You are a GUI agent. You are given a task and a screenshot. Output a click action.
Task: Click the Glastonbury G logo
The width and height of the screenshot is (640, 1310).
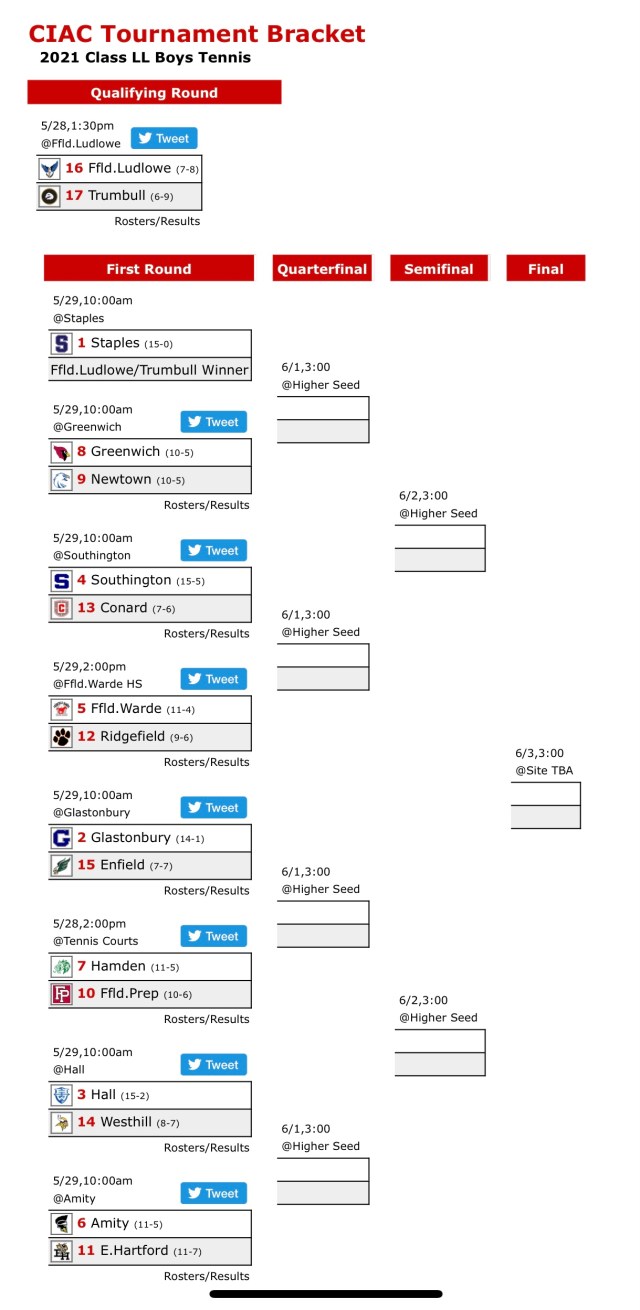pos(62,838)
